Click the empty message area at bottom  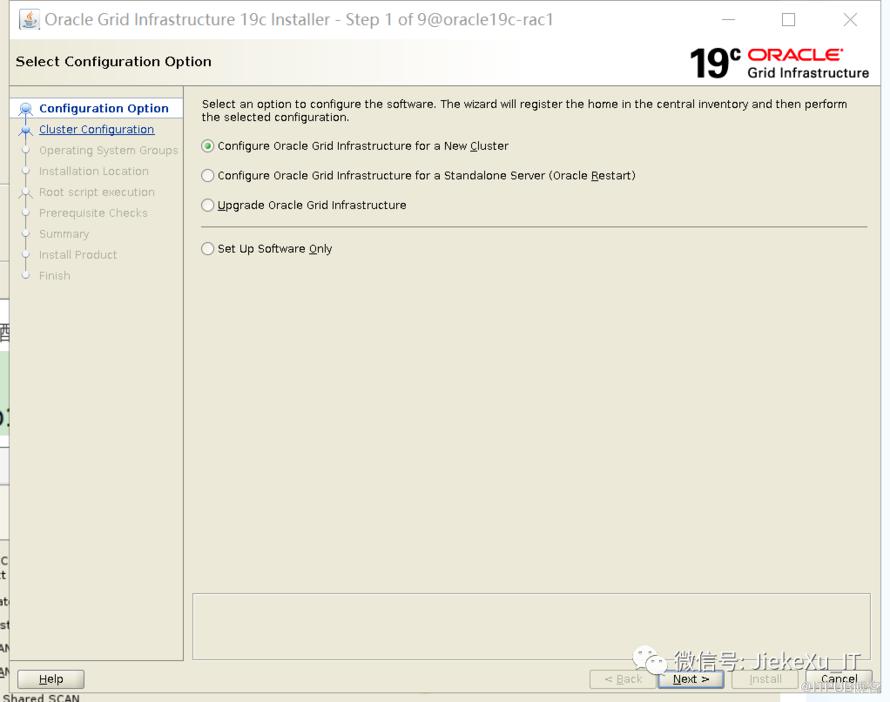pos(531,627)
